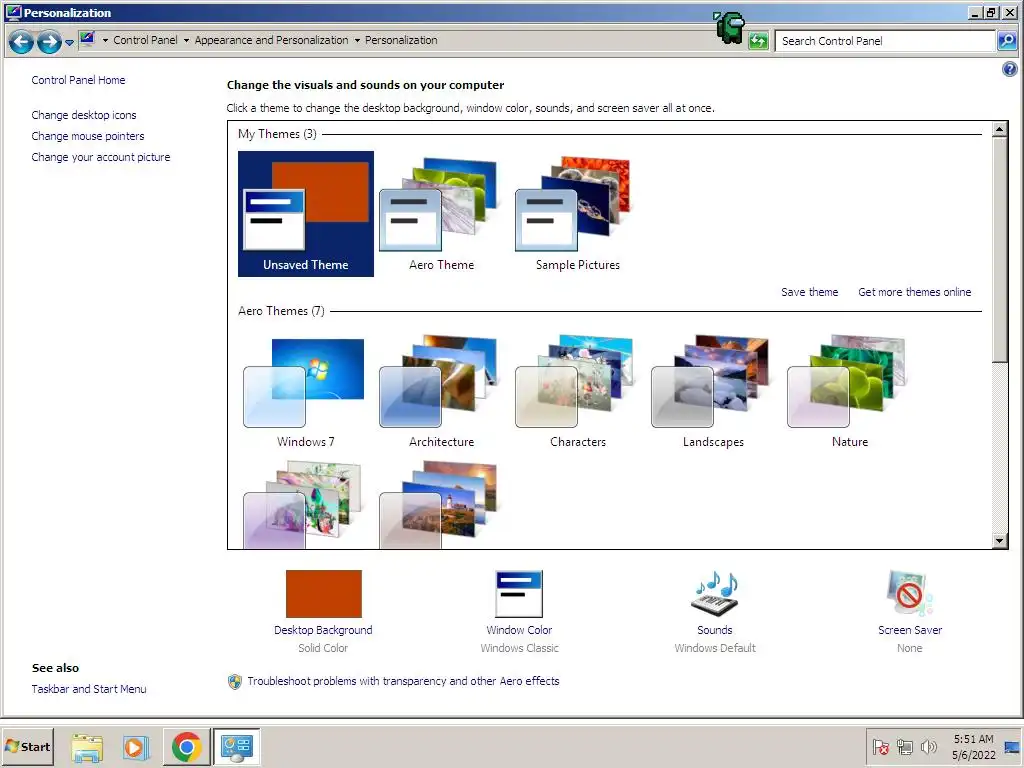Open Control Panel Home link
The width and height of the screenshot is (1024, 768).
[78, 80]
